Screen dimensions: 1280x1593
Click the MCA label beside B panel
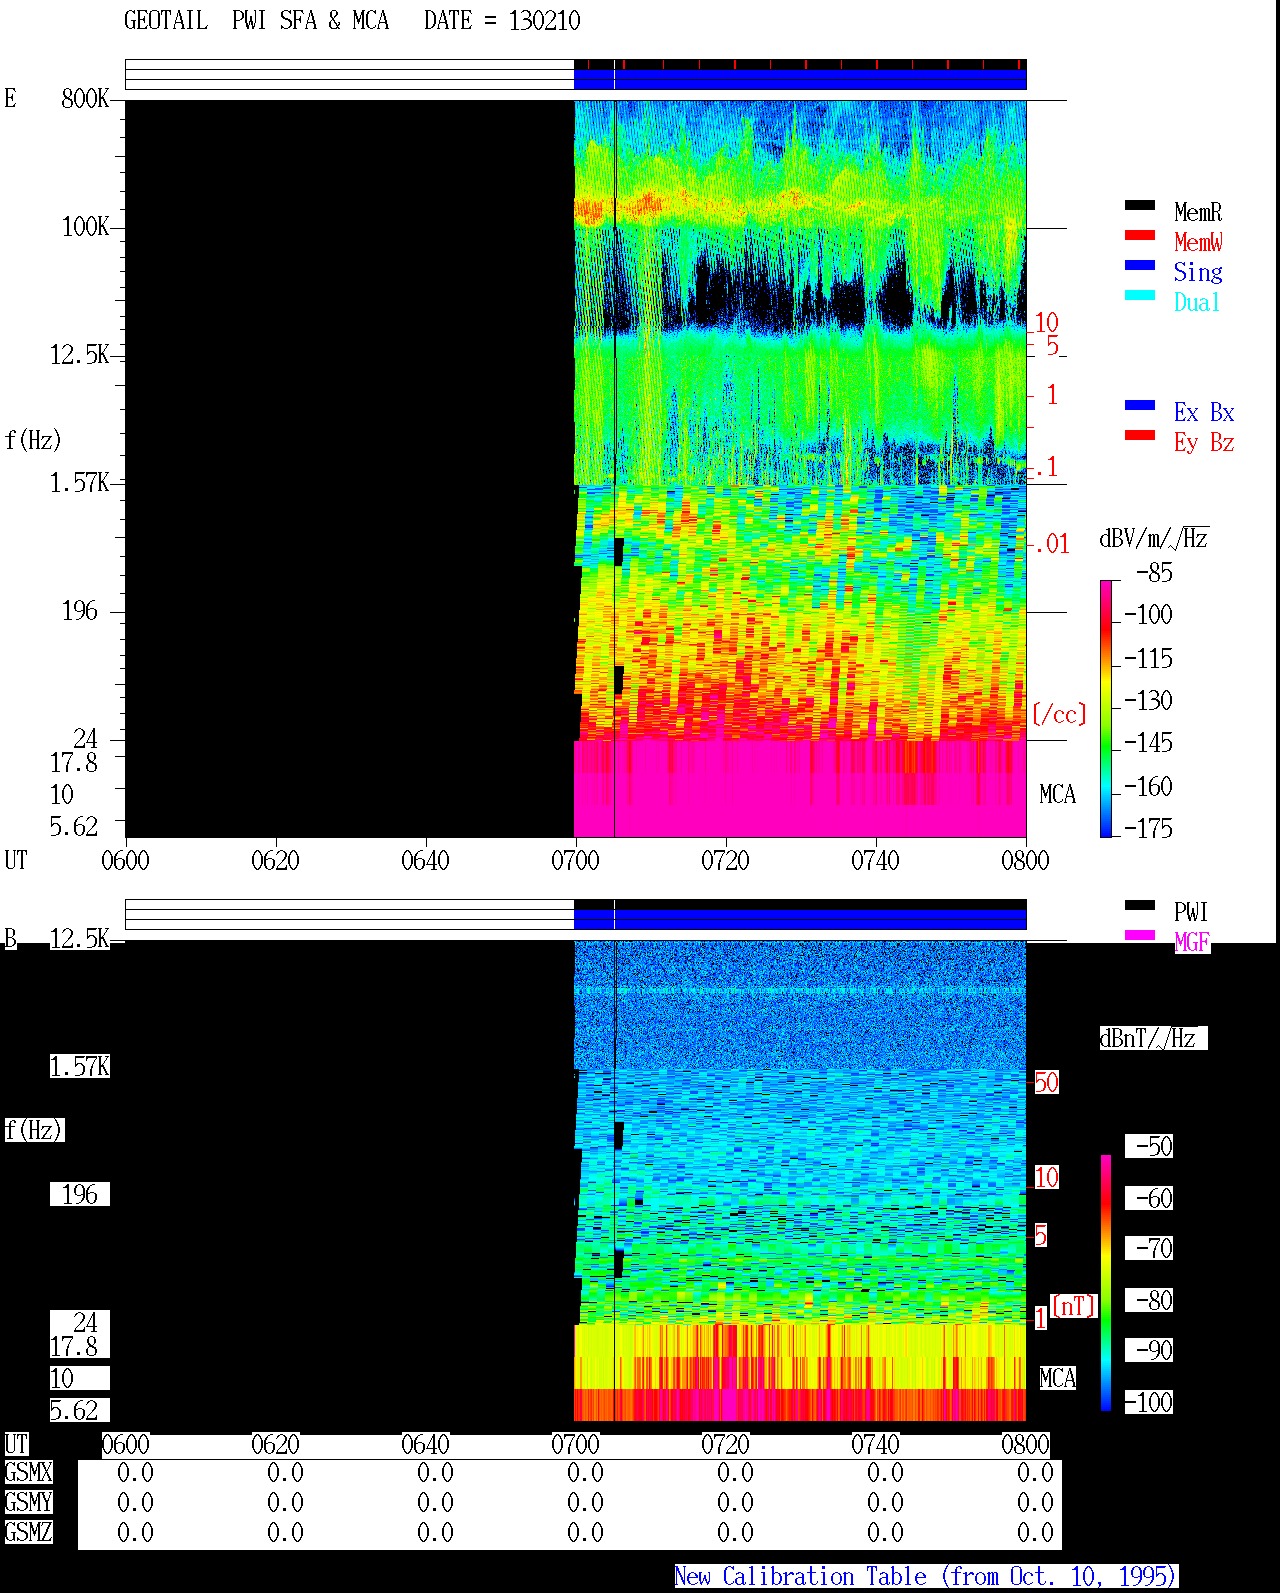tap(1058, 1378)
